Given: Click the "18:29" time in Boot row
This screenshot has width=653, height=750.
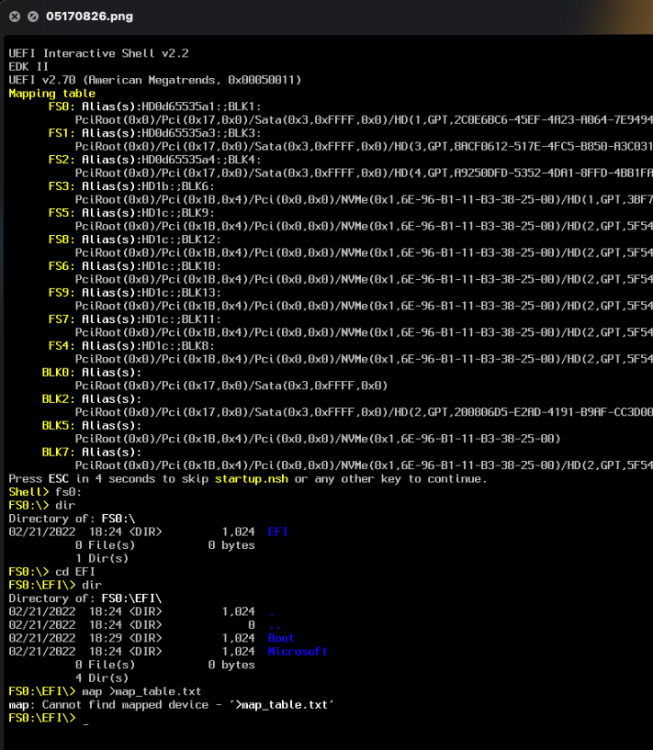Looking at the screenshot, I should coord(105,638).
